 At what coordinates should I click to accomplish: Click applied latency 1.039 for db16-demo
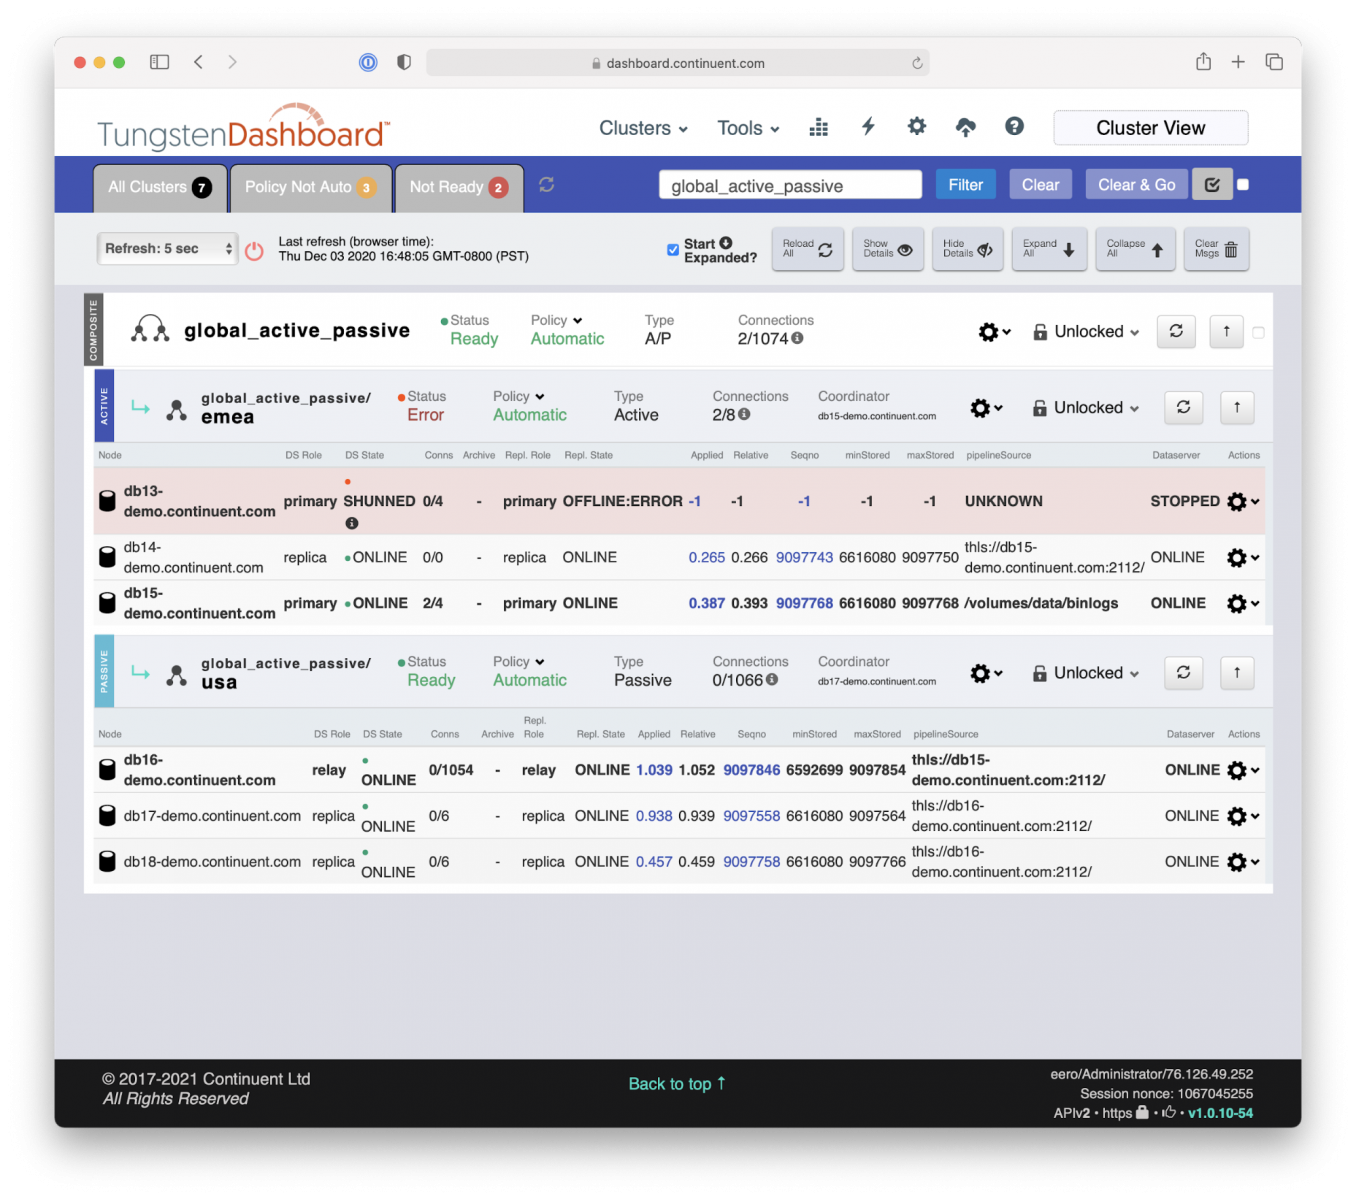tap(654, 770)
